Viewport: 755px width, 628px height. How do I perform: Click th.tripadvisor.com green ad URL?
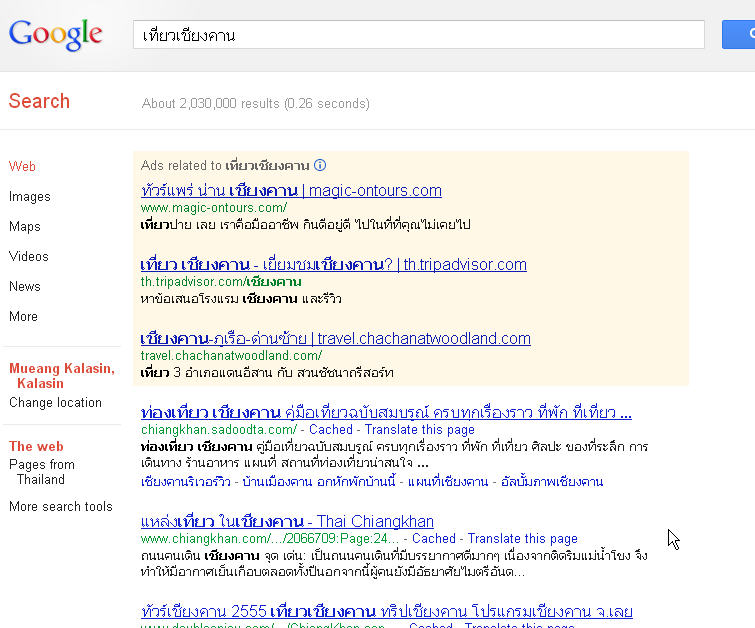221,282
